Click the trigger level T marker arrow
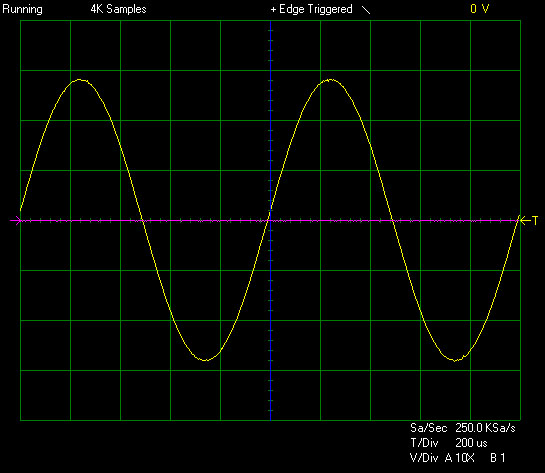Image resolution: width=545 pixels, height=473 pixels. (x=529, y=220)
